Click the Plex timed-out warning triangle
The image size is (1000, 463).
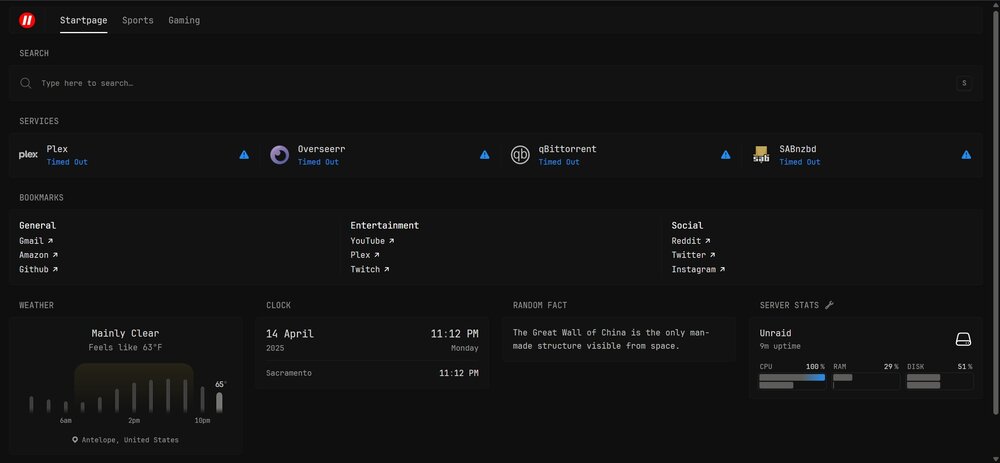coord(244,155)
